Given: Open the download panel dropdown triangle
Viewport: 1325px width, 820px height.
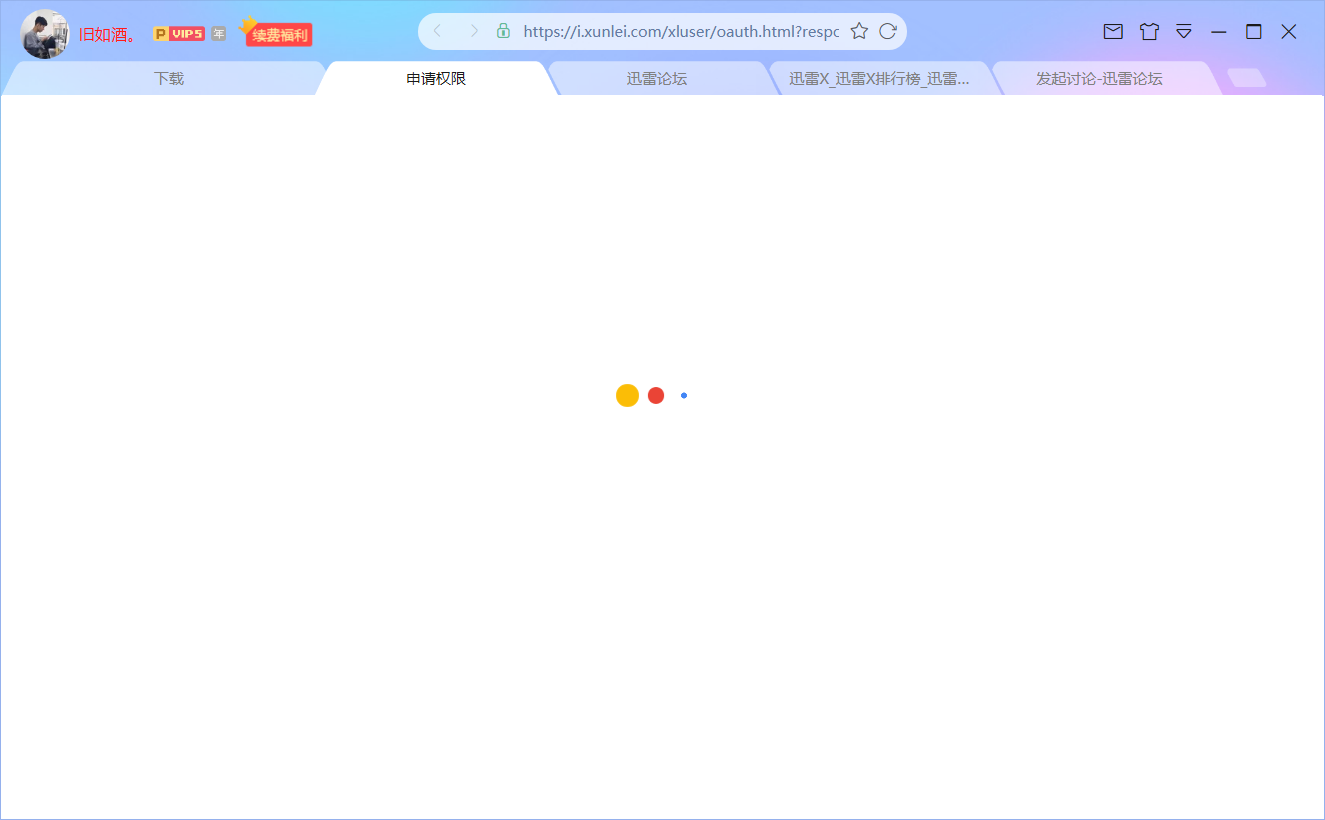Looking at the screenshot, I should tap(1184, 31).
